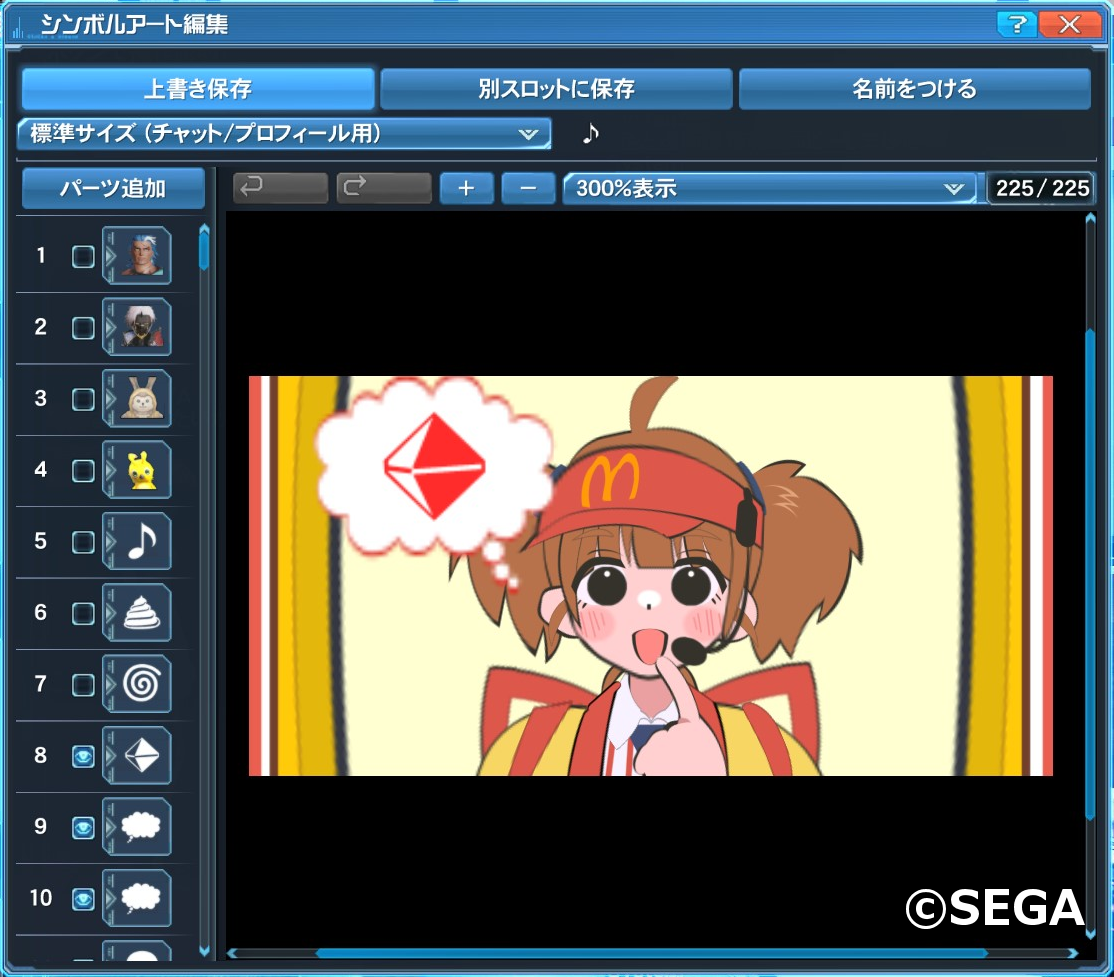Click the canvas horizontal scrollbar thumb
Image resolution: width=1114 pixels, height=977 pixels.
pos(651,953)
